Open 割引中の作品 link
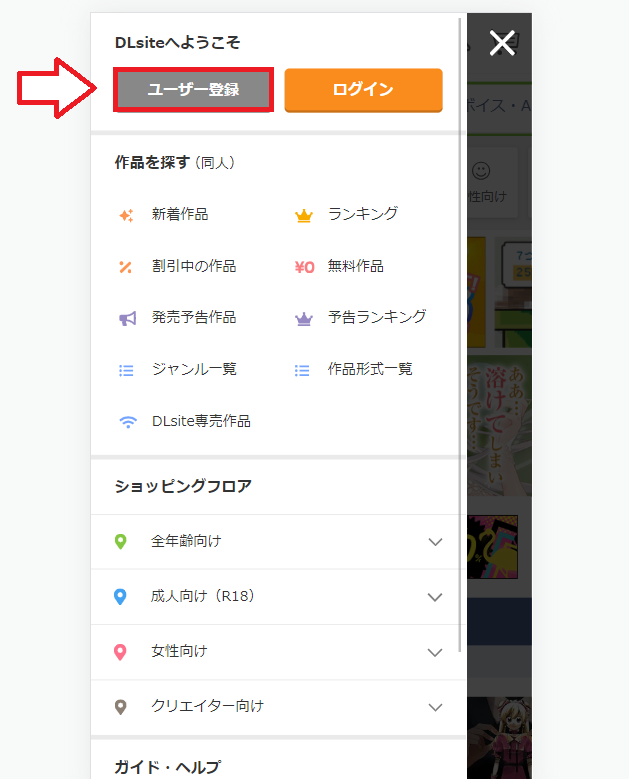Screen dimensions: 629x779 194,266
